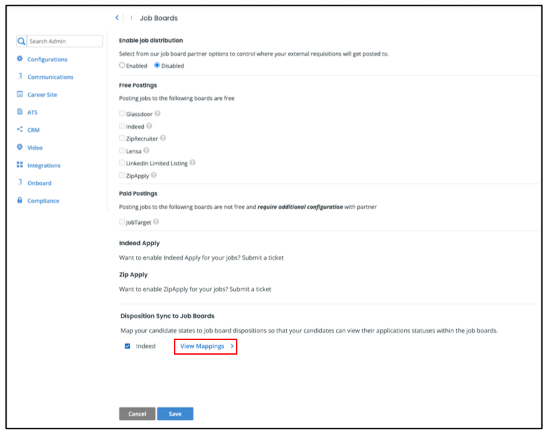Open Configurations gear icon in sidebar

point(20,59)
